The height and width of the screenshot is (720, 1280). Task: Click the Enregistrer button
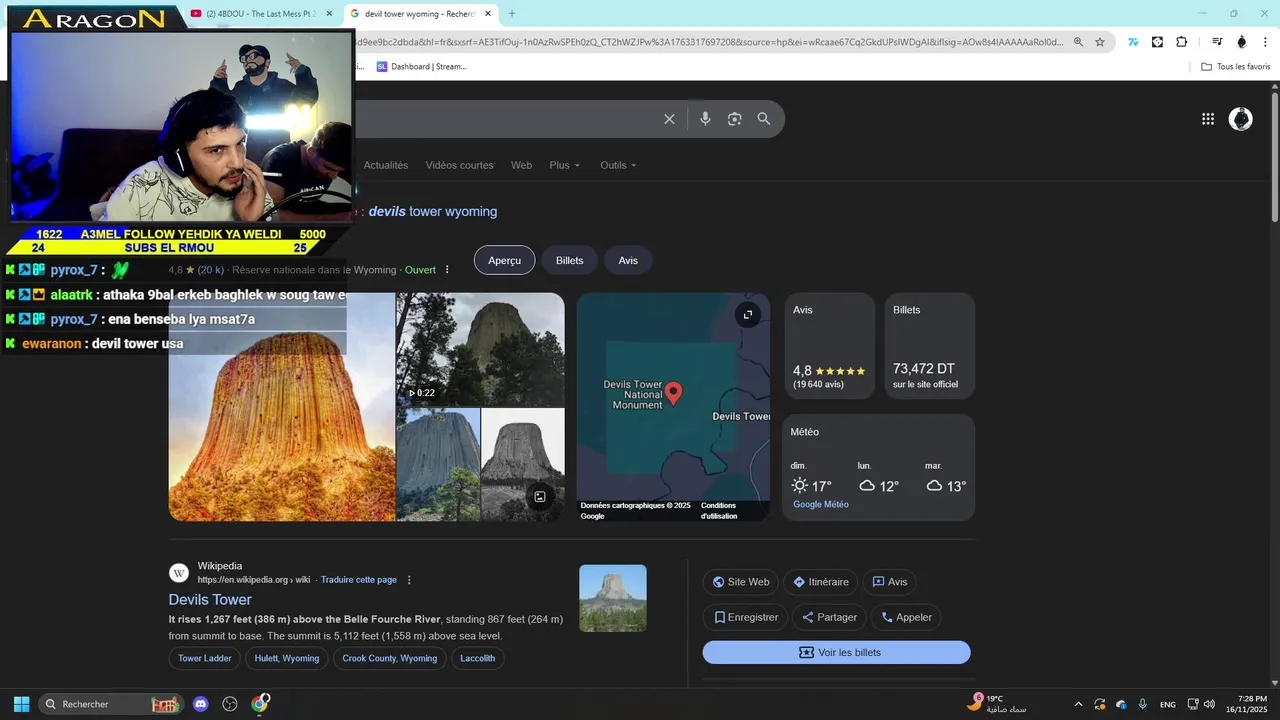click(x=746, y=617)
